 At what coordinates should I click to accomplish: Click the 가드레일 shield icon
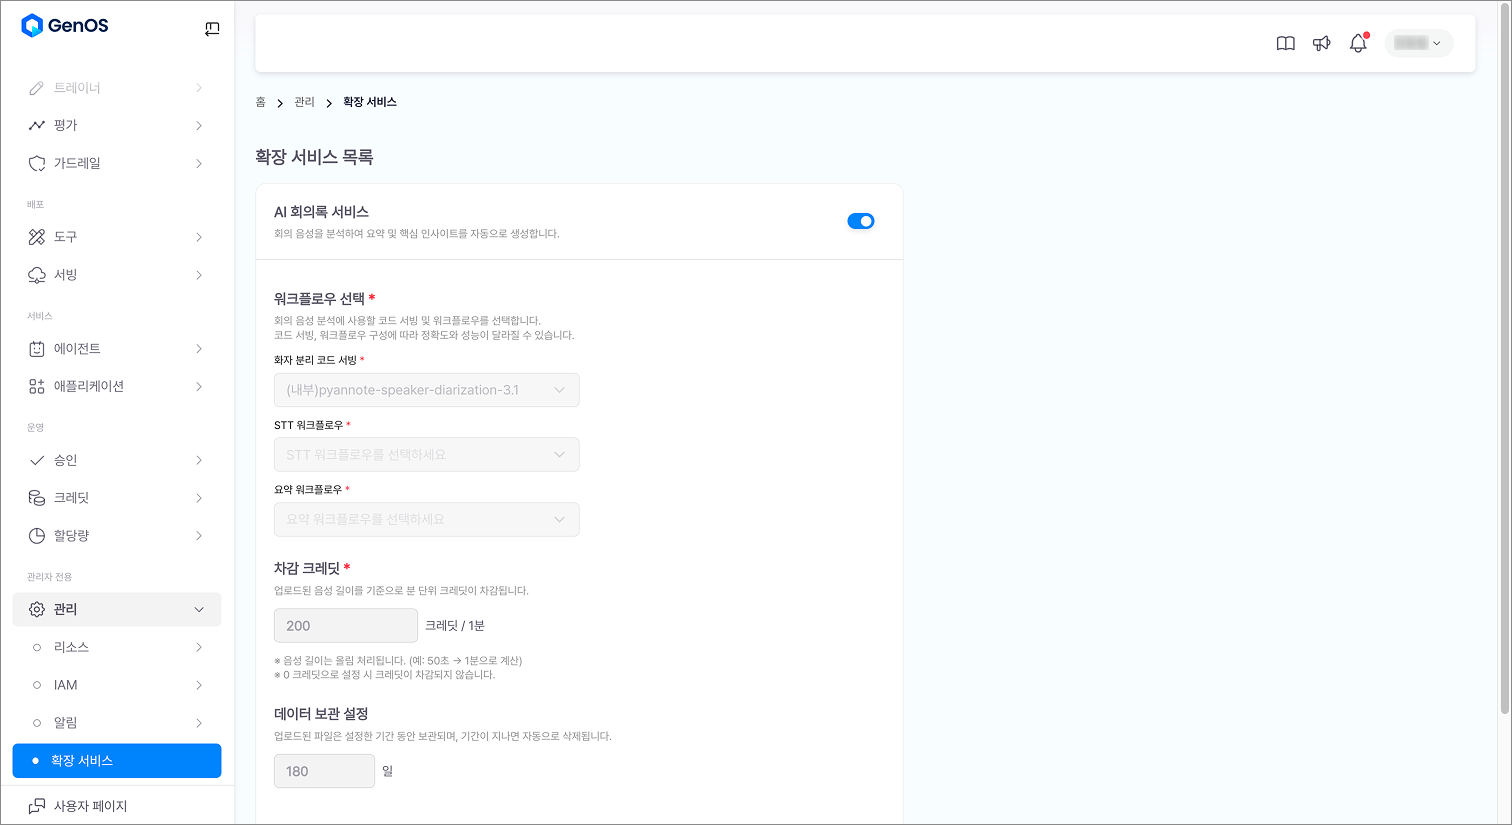coord(37,163)
